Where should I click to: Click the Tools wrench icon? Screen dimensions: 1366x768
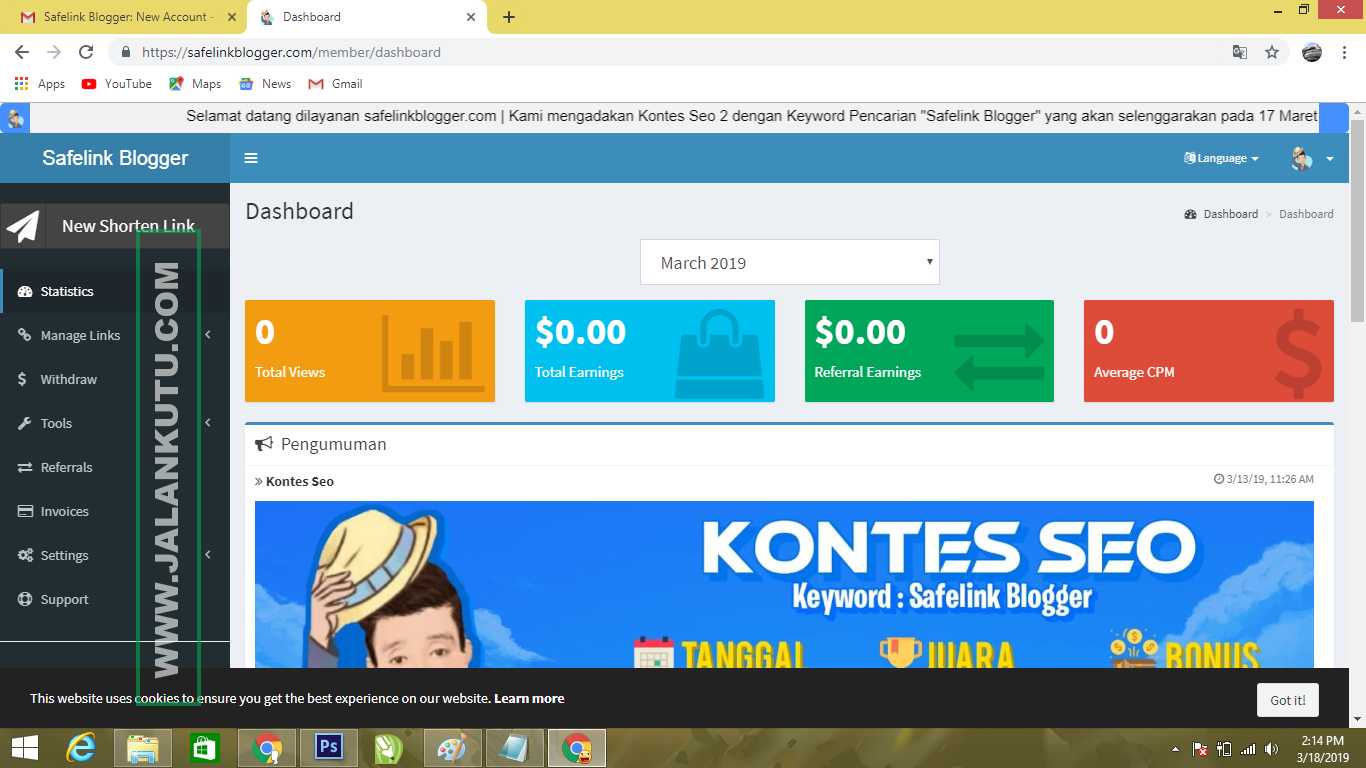pyautogui.click(x=25, y=423)
